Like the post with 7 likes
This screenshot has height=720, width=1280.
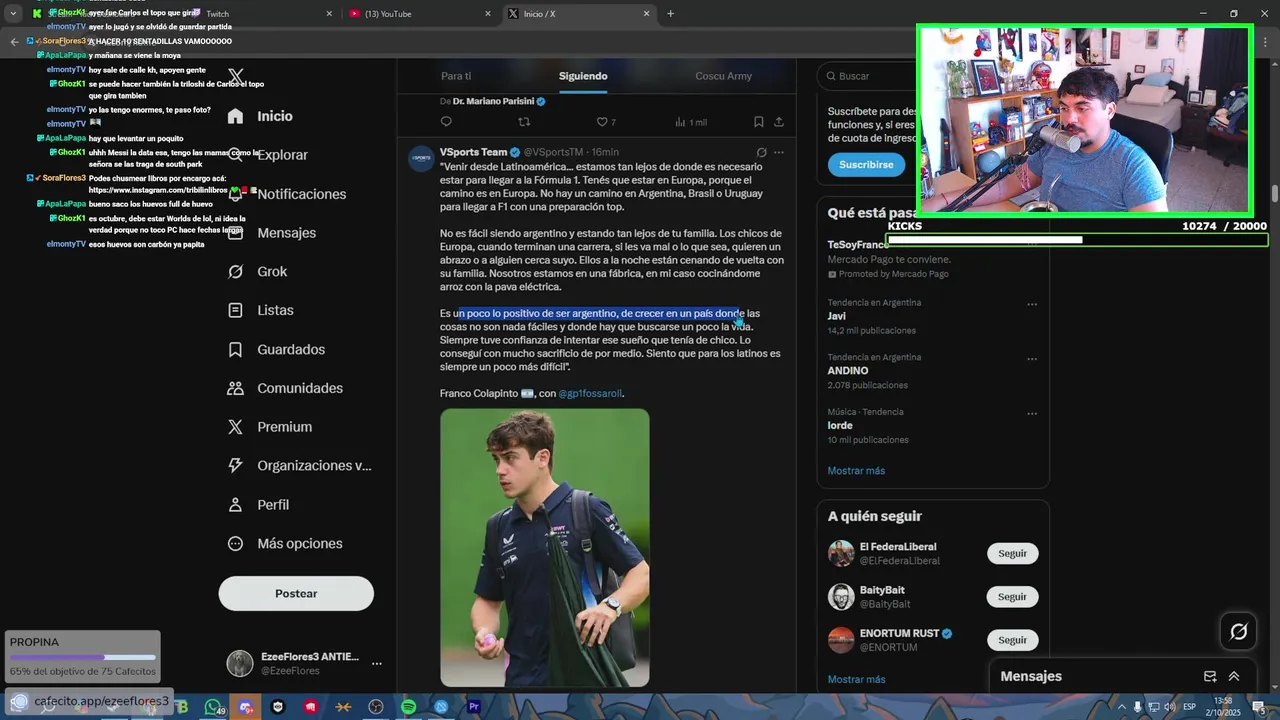pos(606,122)
